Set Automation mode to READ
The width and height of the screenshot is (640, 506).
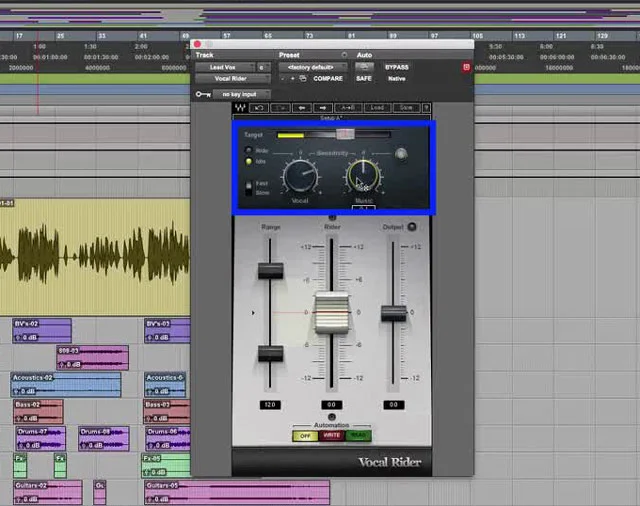358,436
